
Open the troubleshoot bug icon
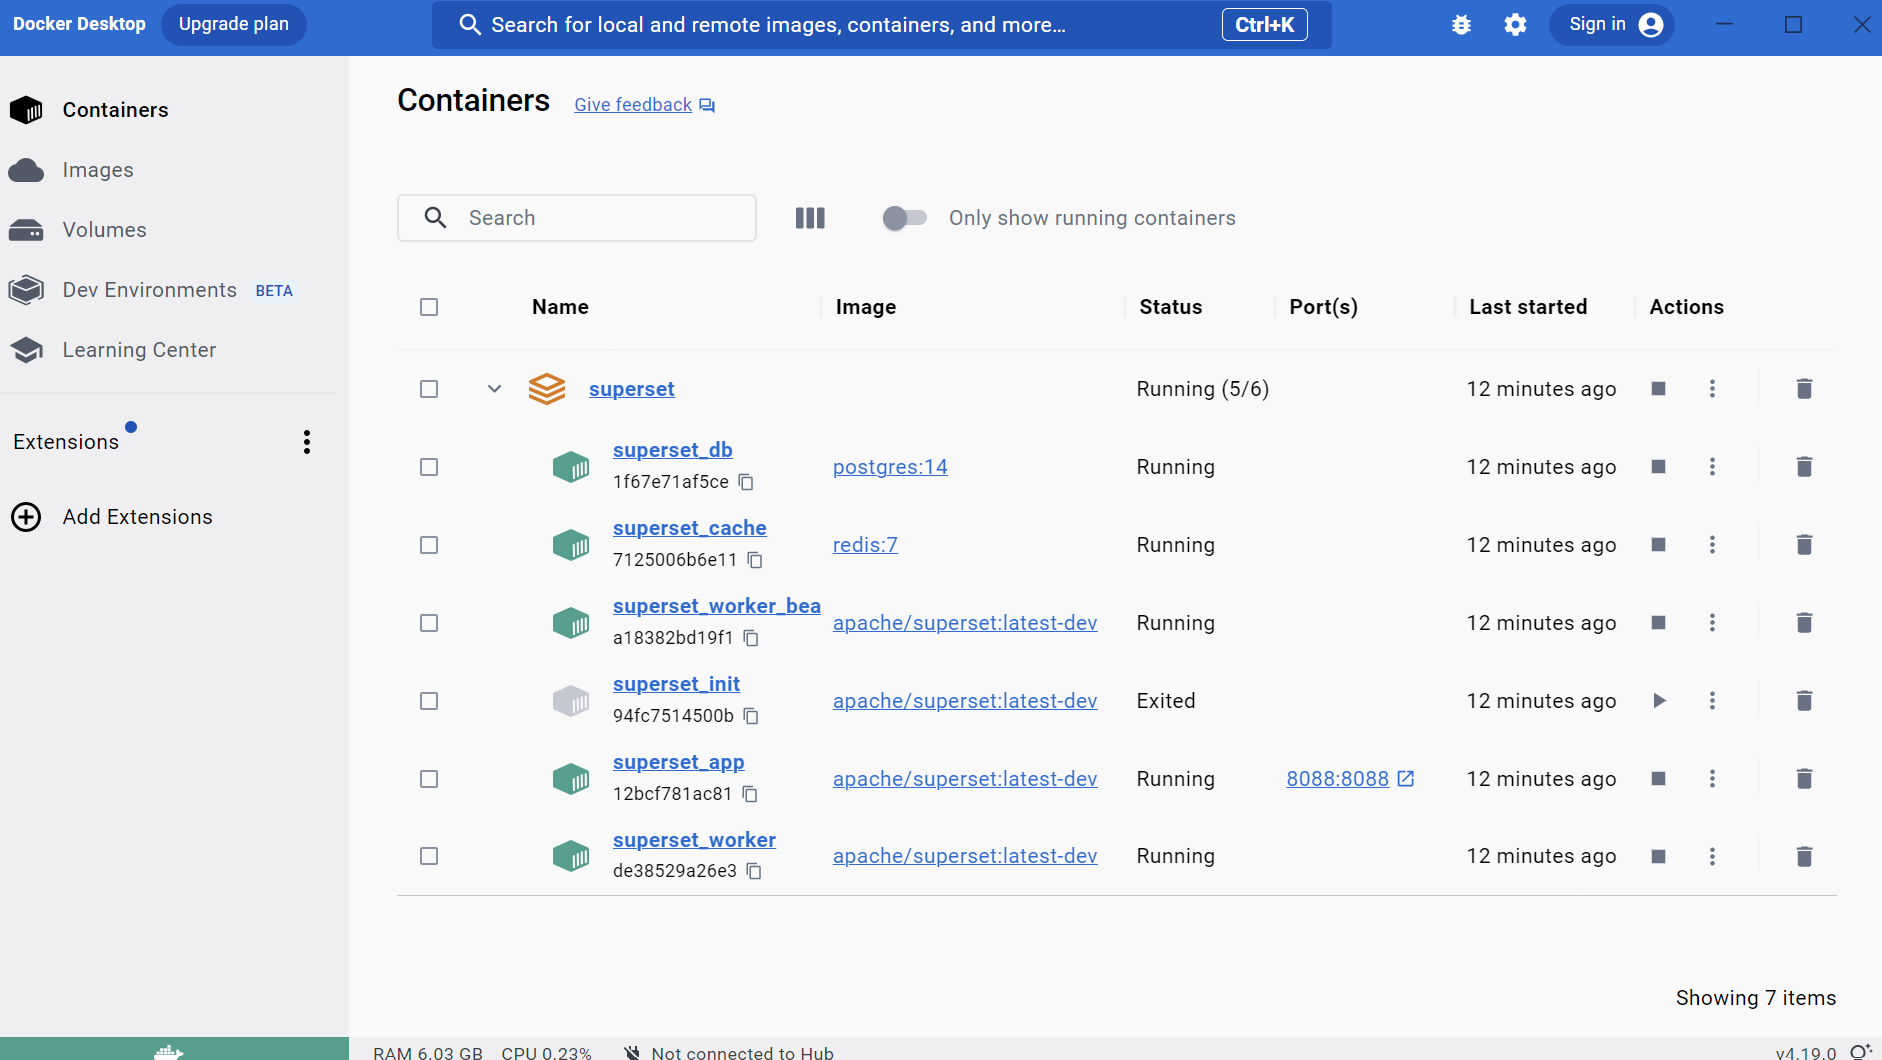pyautogui.click(x=1461, y=25)
